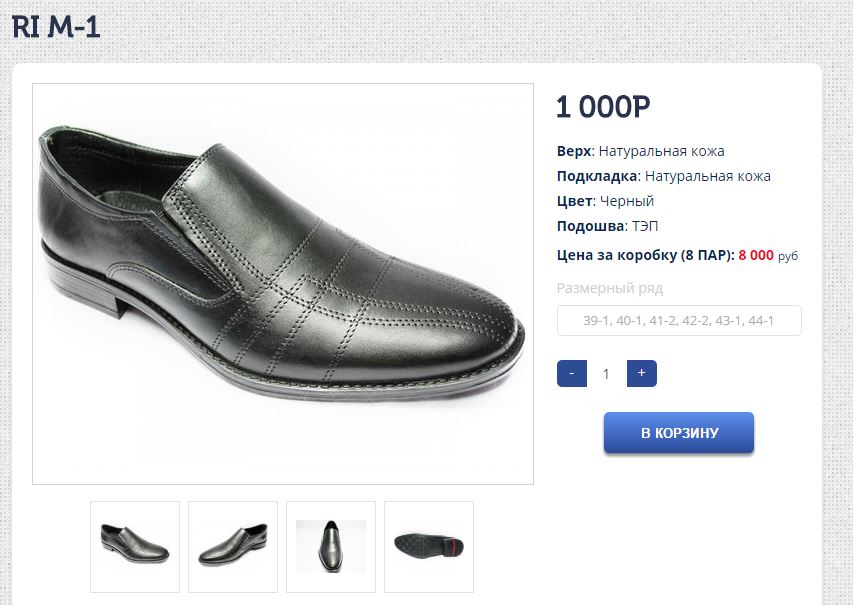The width and height of the screenshot is (853, 605).
Task: Click the Цвет: Черный line
Action: 605,201
